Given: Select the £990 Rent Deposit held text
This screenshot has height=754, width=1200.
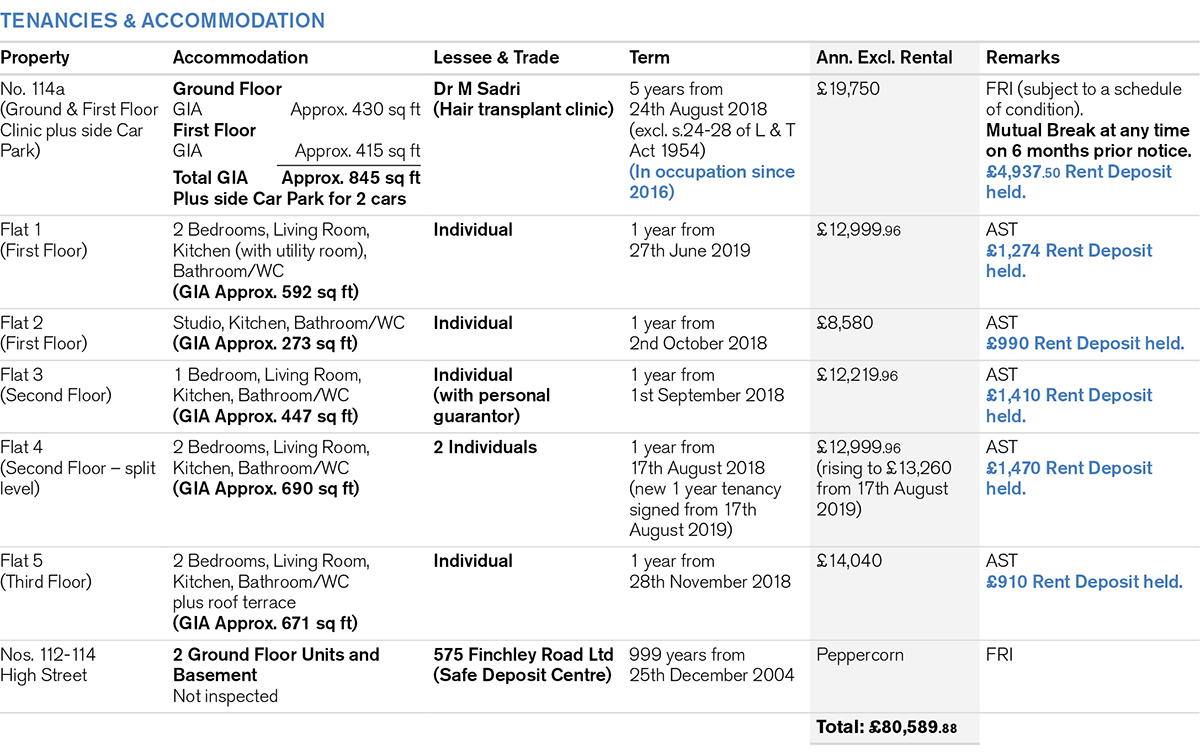Looking at the screenshot, I should click(x=1085, y=343).
